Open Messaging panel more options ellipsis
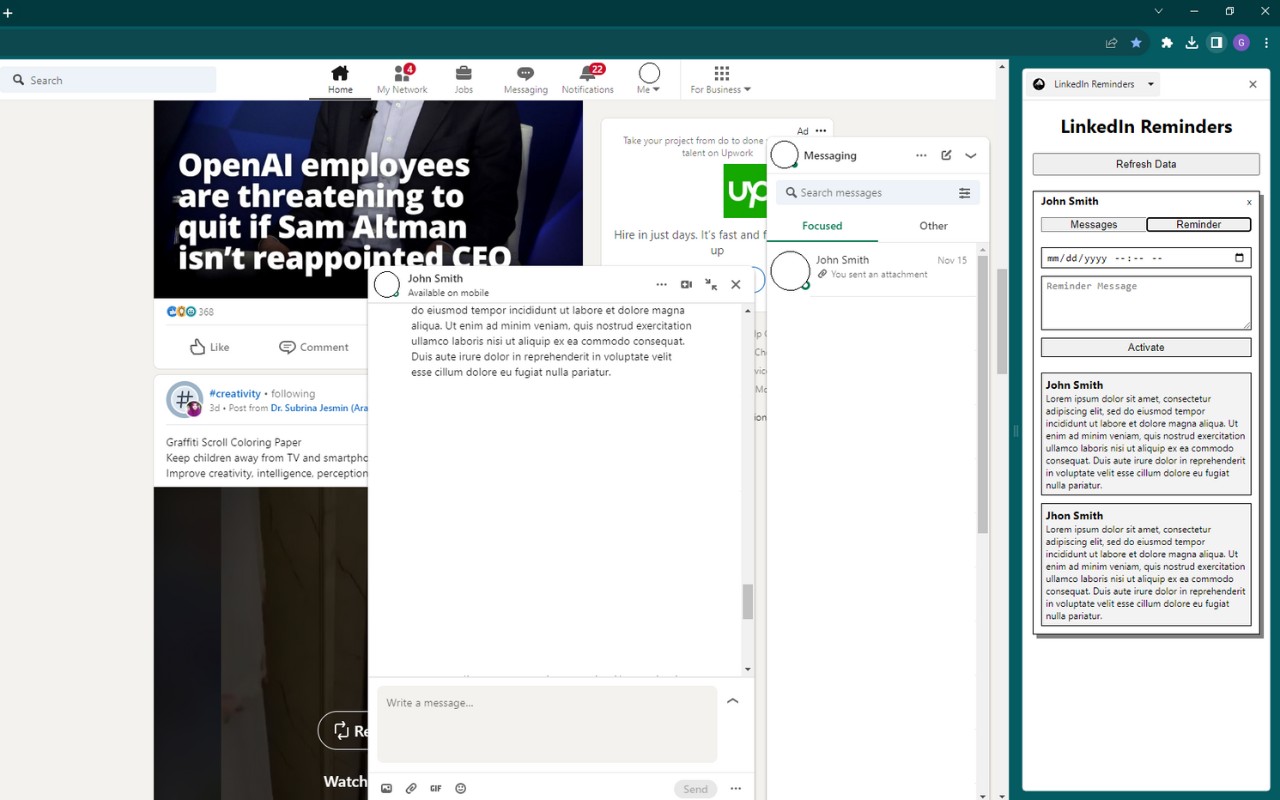 point(921,156)
